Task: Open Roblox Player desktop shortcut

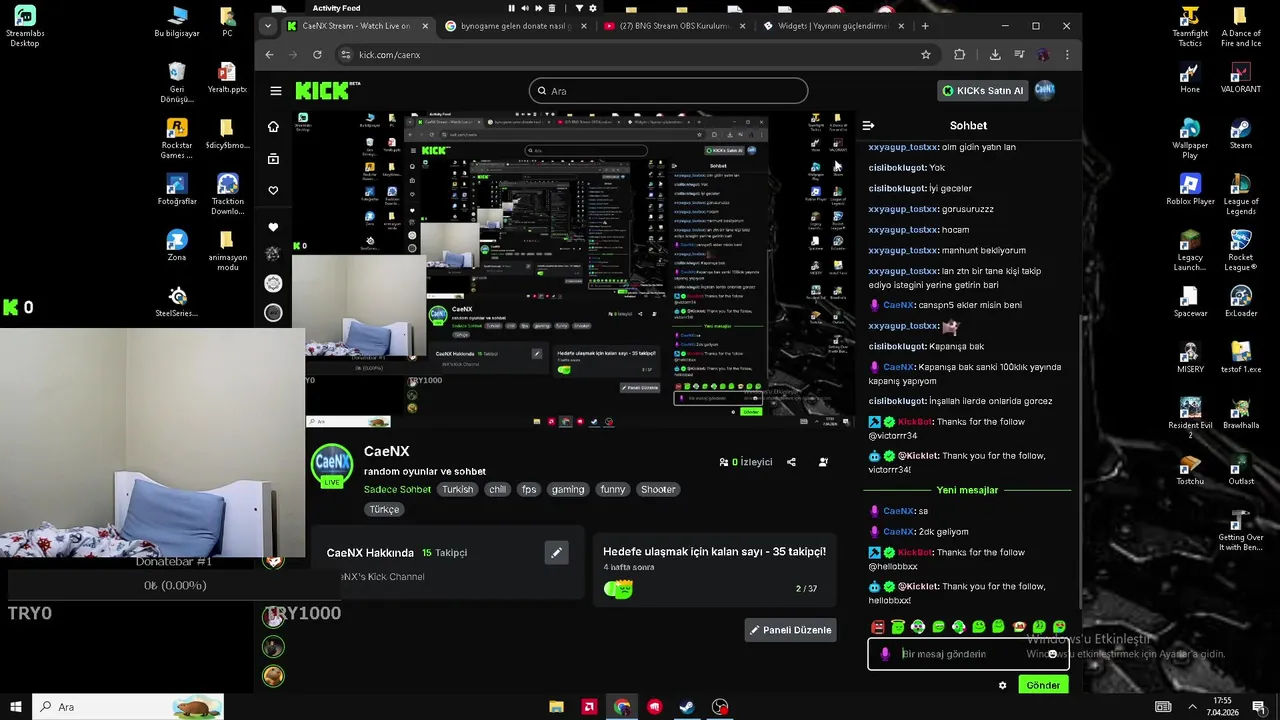Action: click(1190, 190)
